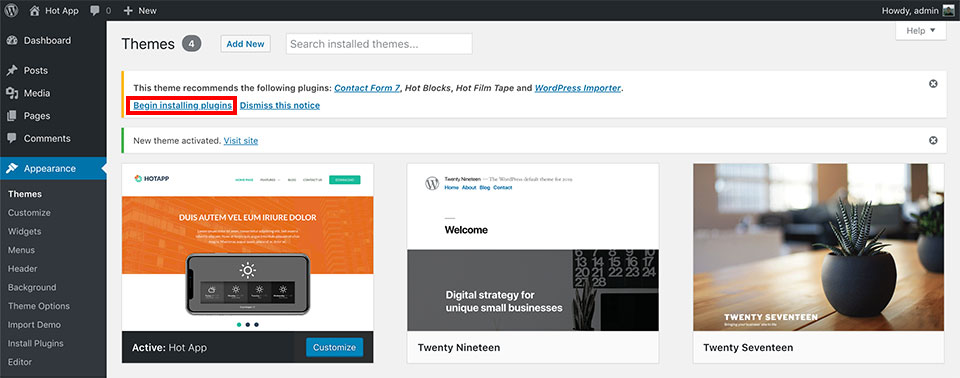
Task: Click the Customize button for Hot App
Action: [334, 347]
